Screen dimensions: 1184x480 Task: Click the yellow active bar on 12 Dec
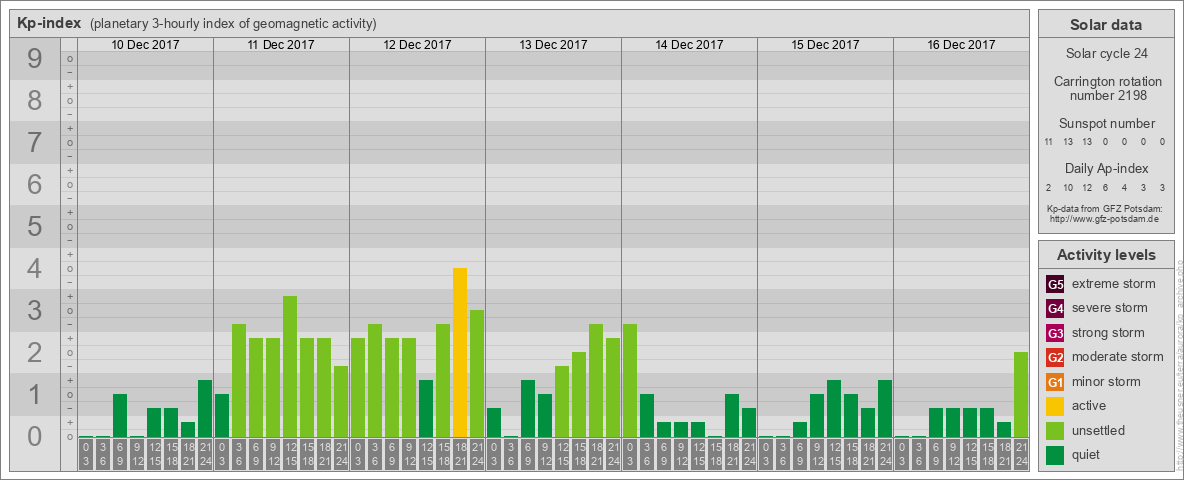pyautogui.click(x=460, y=352)
